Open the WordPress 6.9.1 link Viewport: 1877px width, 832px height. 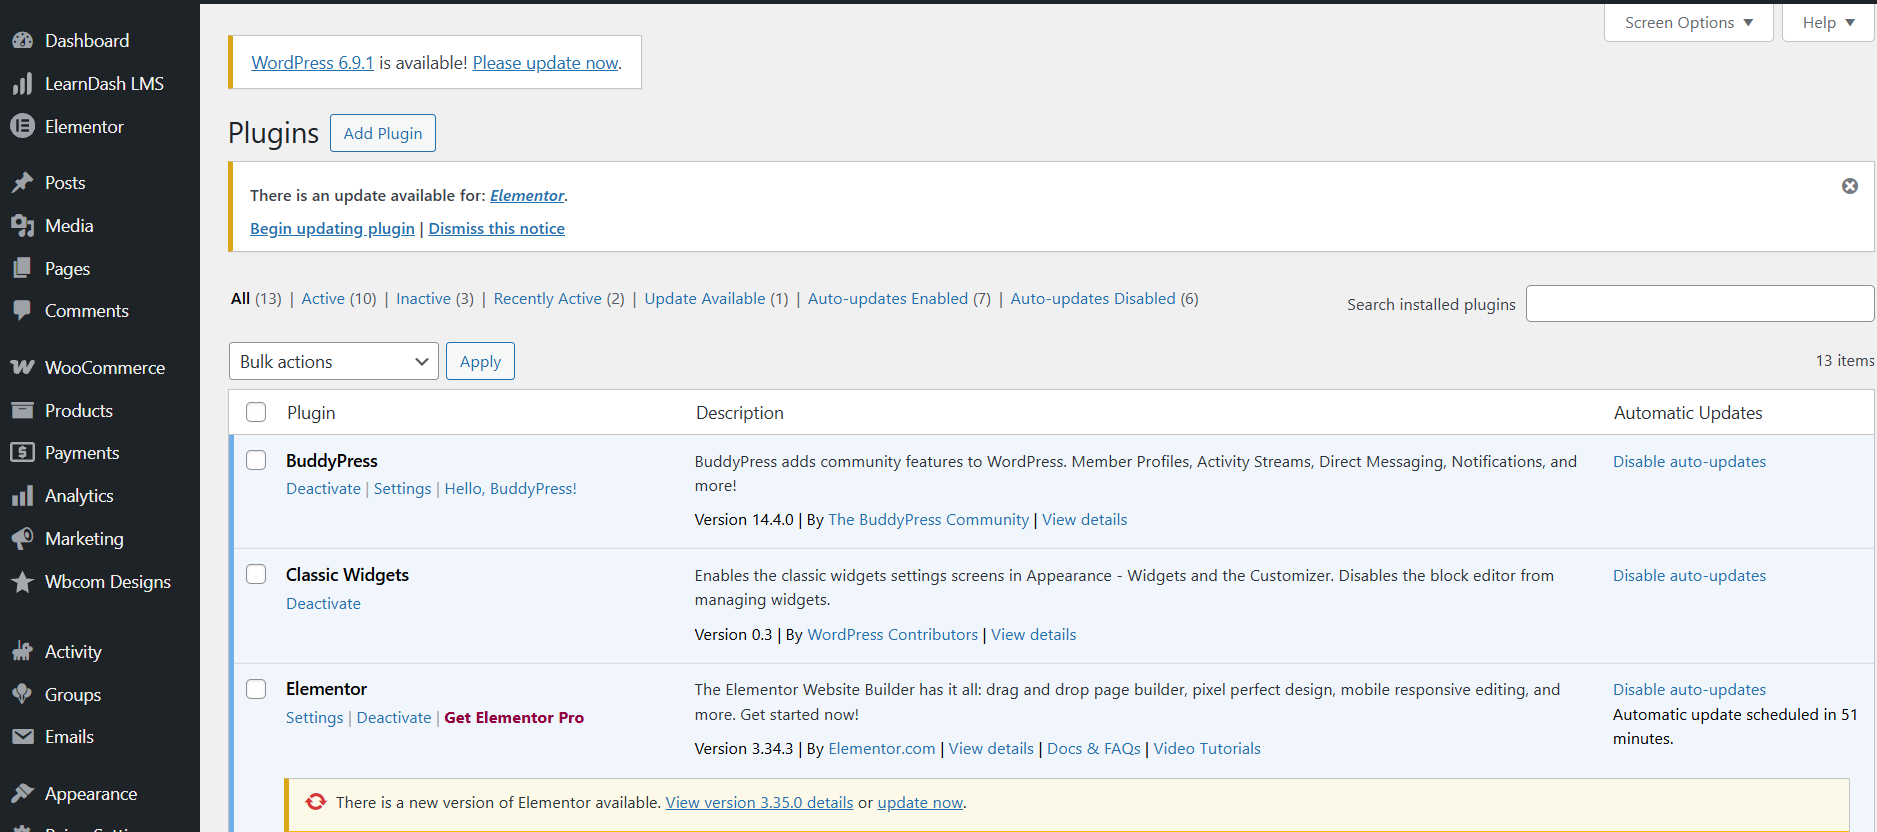312,62
